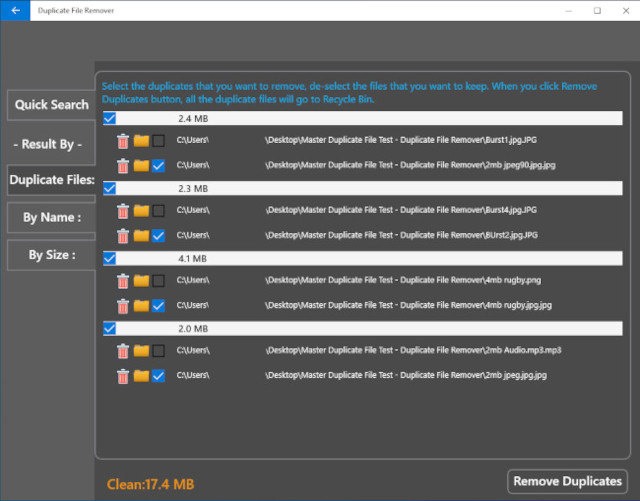The image size is (640, 501).
Task: Uncheck the box for 2mb jpeg90.jpg.jpg
Action: (x=158, y=166)
